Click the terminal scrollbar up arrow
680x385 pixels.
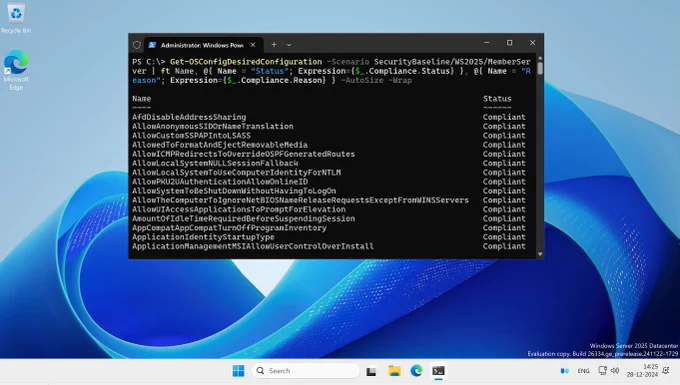pyautogui.click(x=540, y=58)
